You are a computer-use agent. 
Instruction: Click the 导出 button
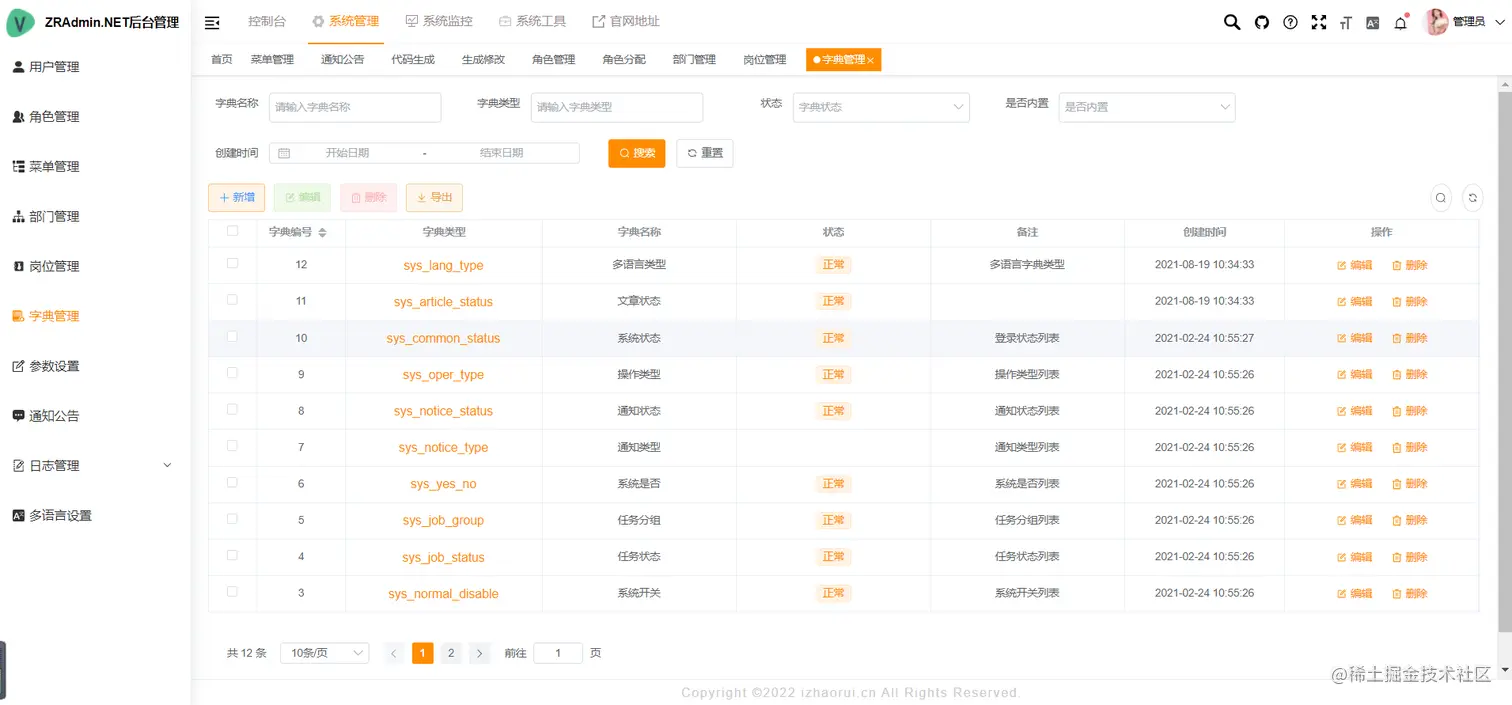(x=434, y=198)
